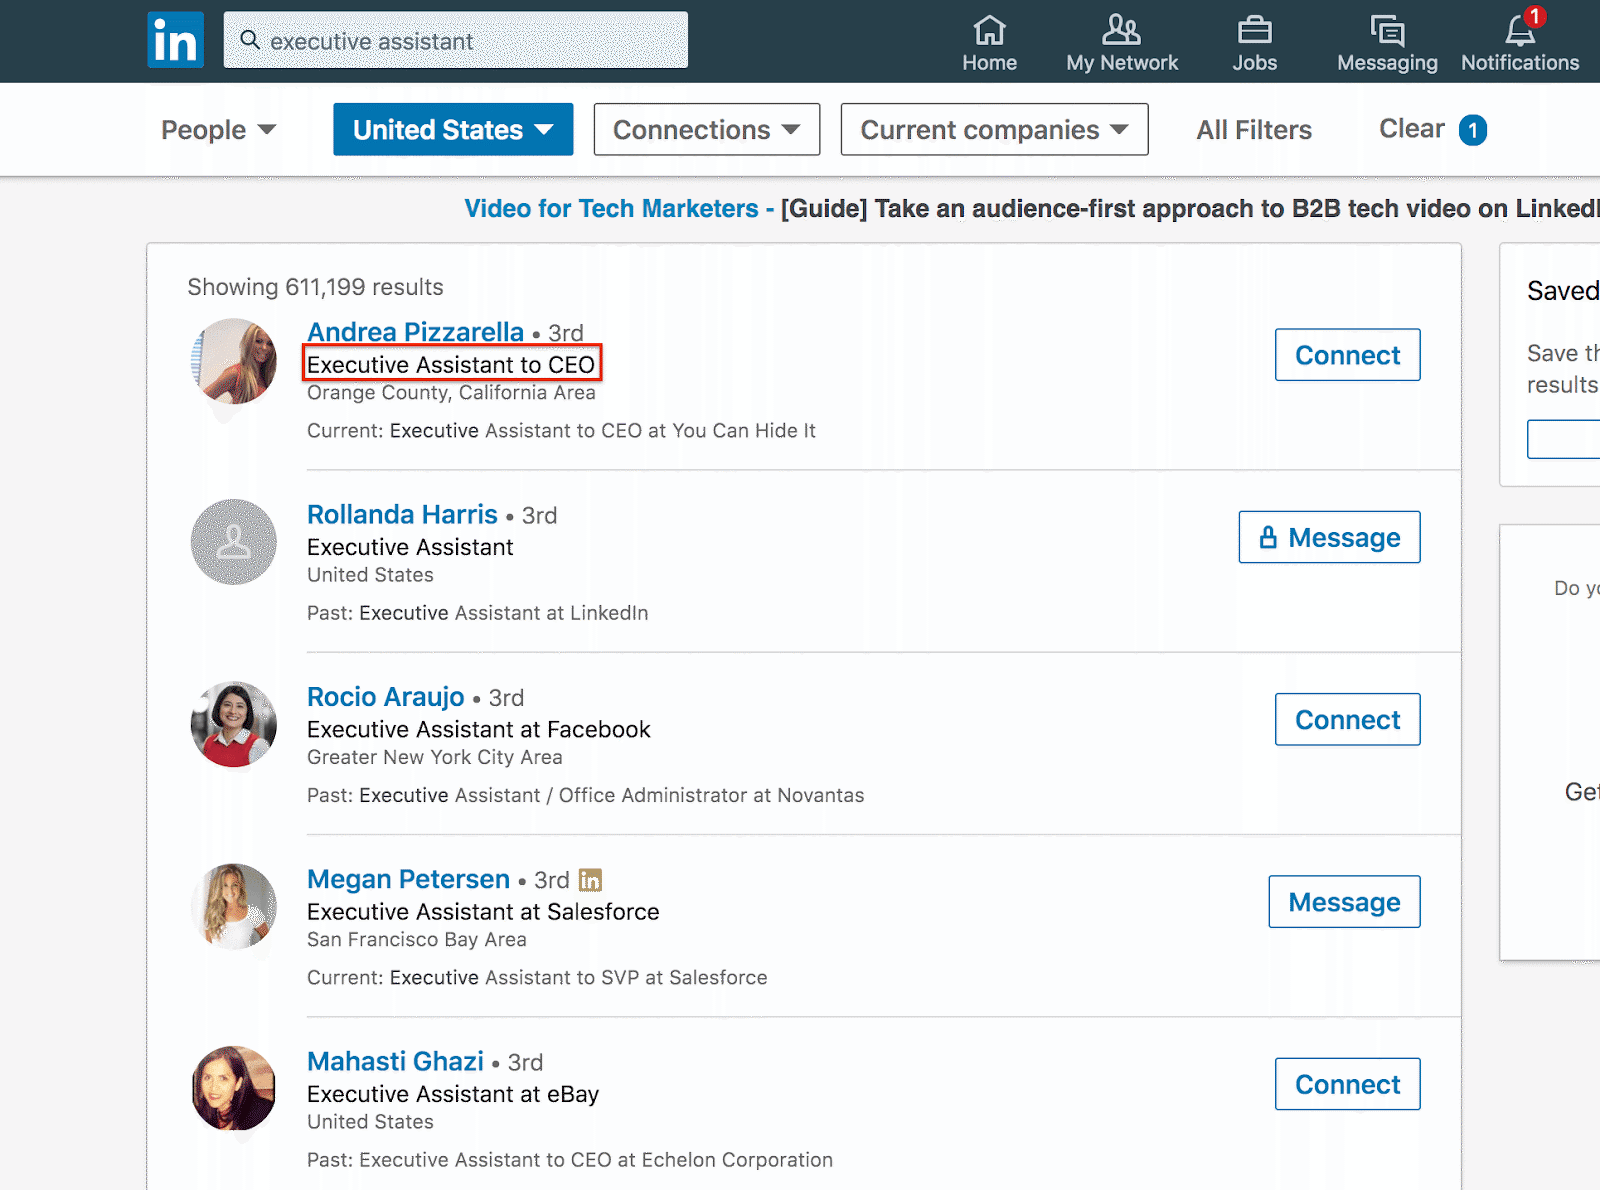Connect with Rocio Araujo

click(1347, 719)
